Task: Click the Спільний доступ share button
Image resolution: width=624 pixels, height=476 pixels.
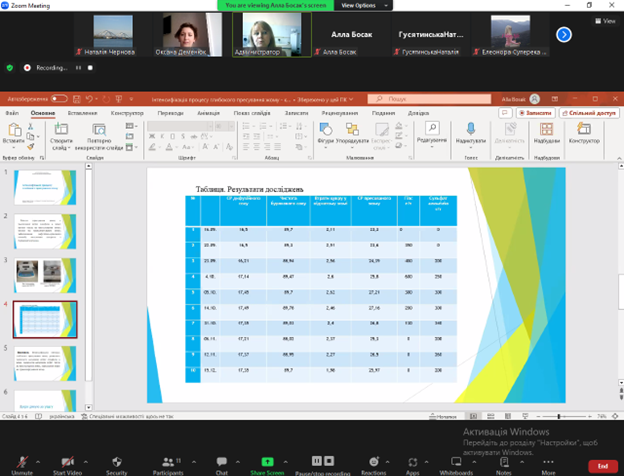Action: 589,113
